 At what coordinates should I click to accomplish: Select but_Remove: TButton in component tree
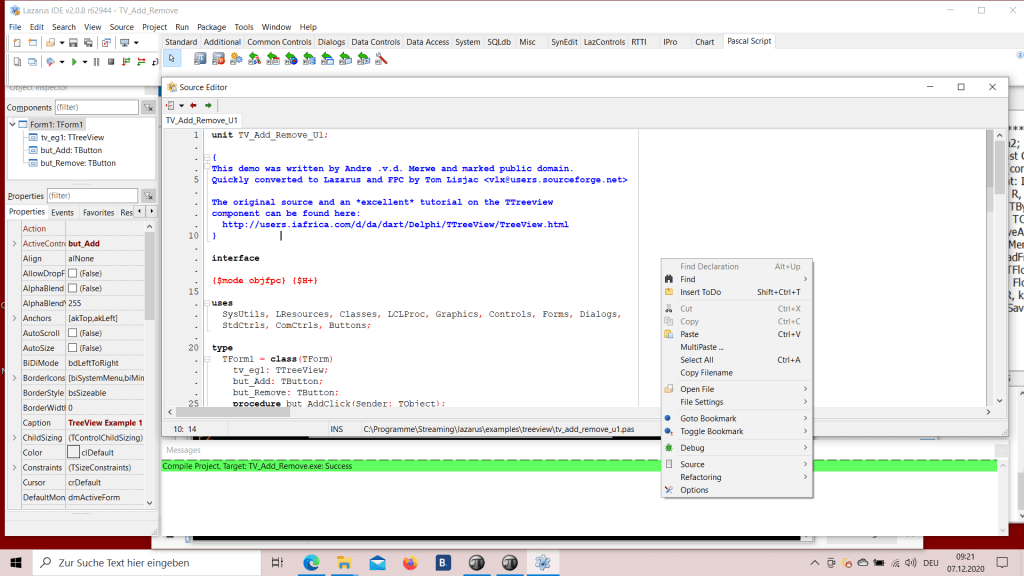tap(78, 162)
